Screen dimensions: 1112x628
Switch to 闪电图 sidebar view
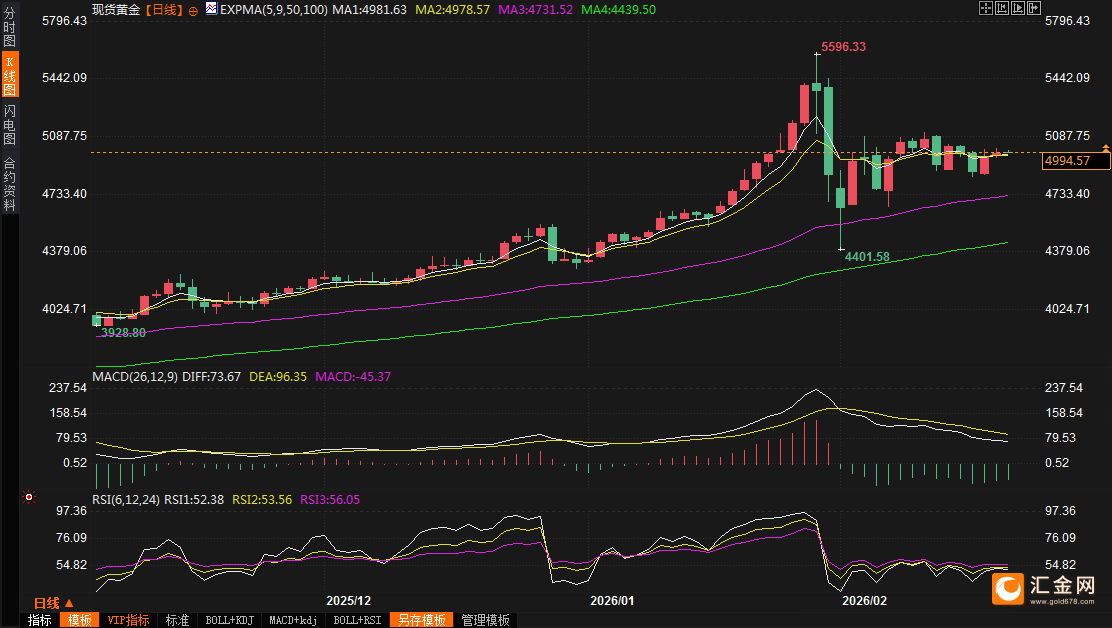(x=9, y=124)
